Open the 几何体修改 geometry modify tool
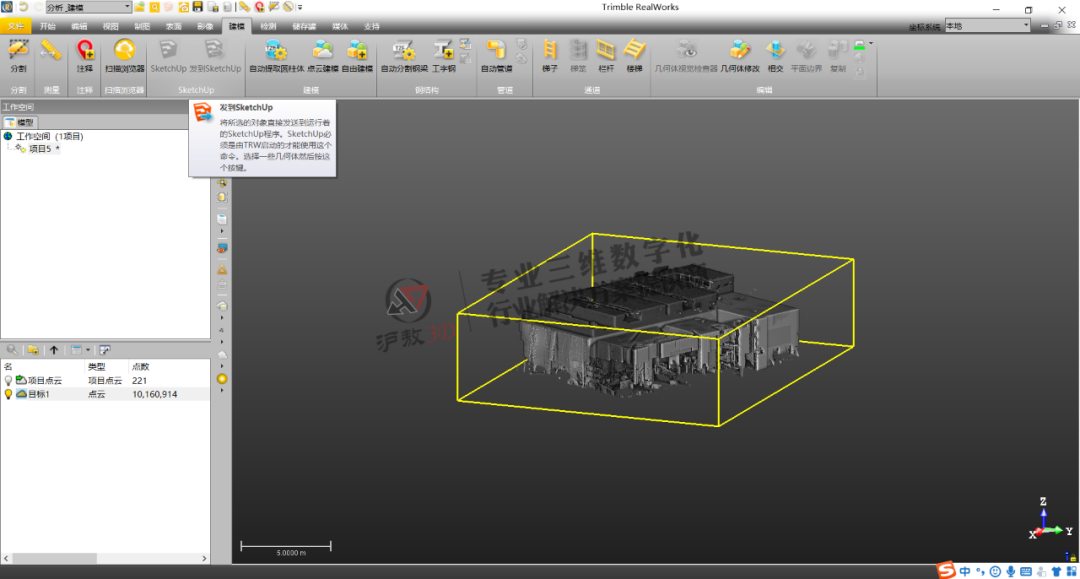The image size is (1080, 579). coord(740,55)
